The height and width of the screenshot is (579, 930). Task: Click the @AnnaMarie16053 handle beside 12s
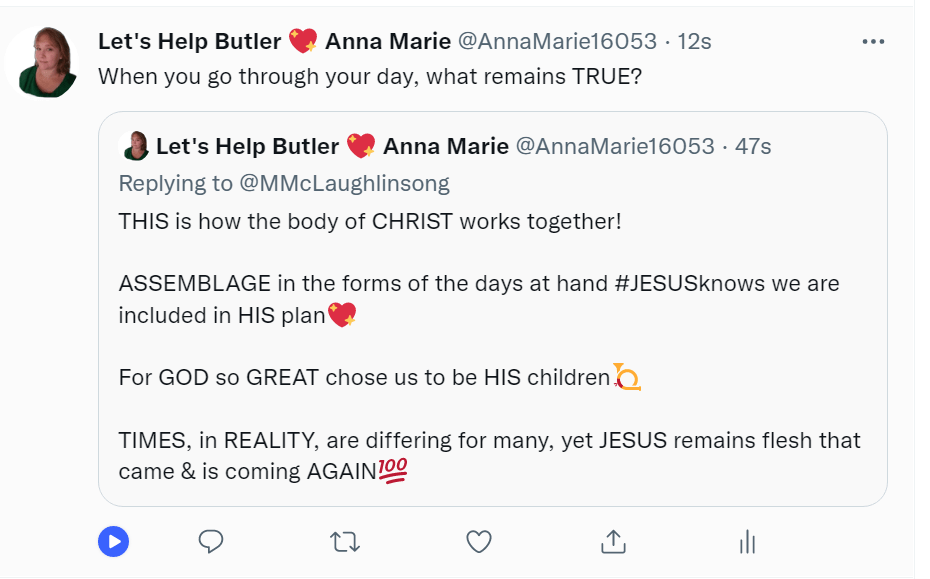click(557, 41)
